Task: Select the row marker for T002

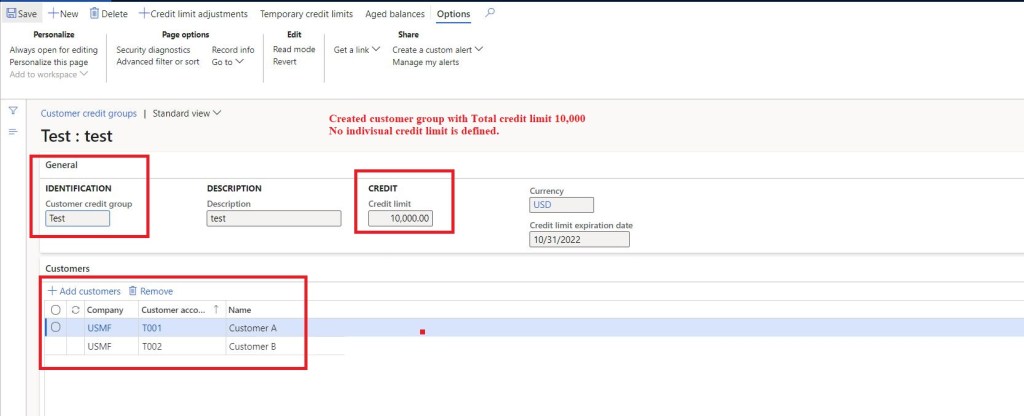Action: pyautogui.click(x=56, y=346)
